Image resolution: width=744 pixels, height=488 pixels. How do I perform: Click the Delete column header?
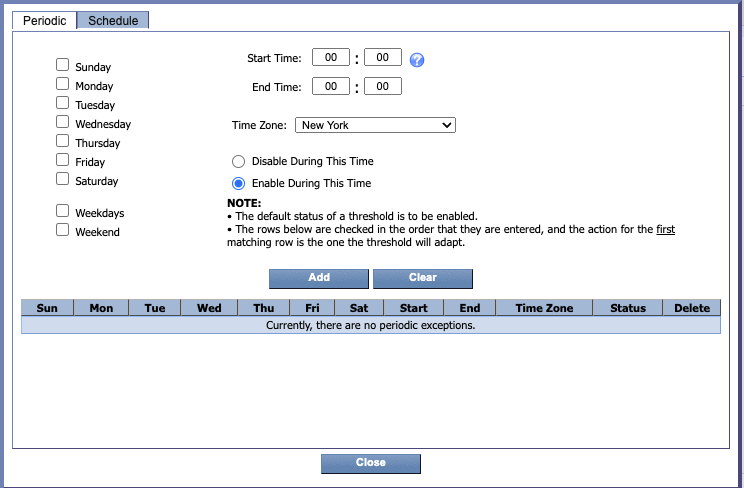point(692,308)
